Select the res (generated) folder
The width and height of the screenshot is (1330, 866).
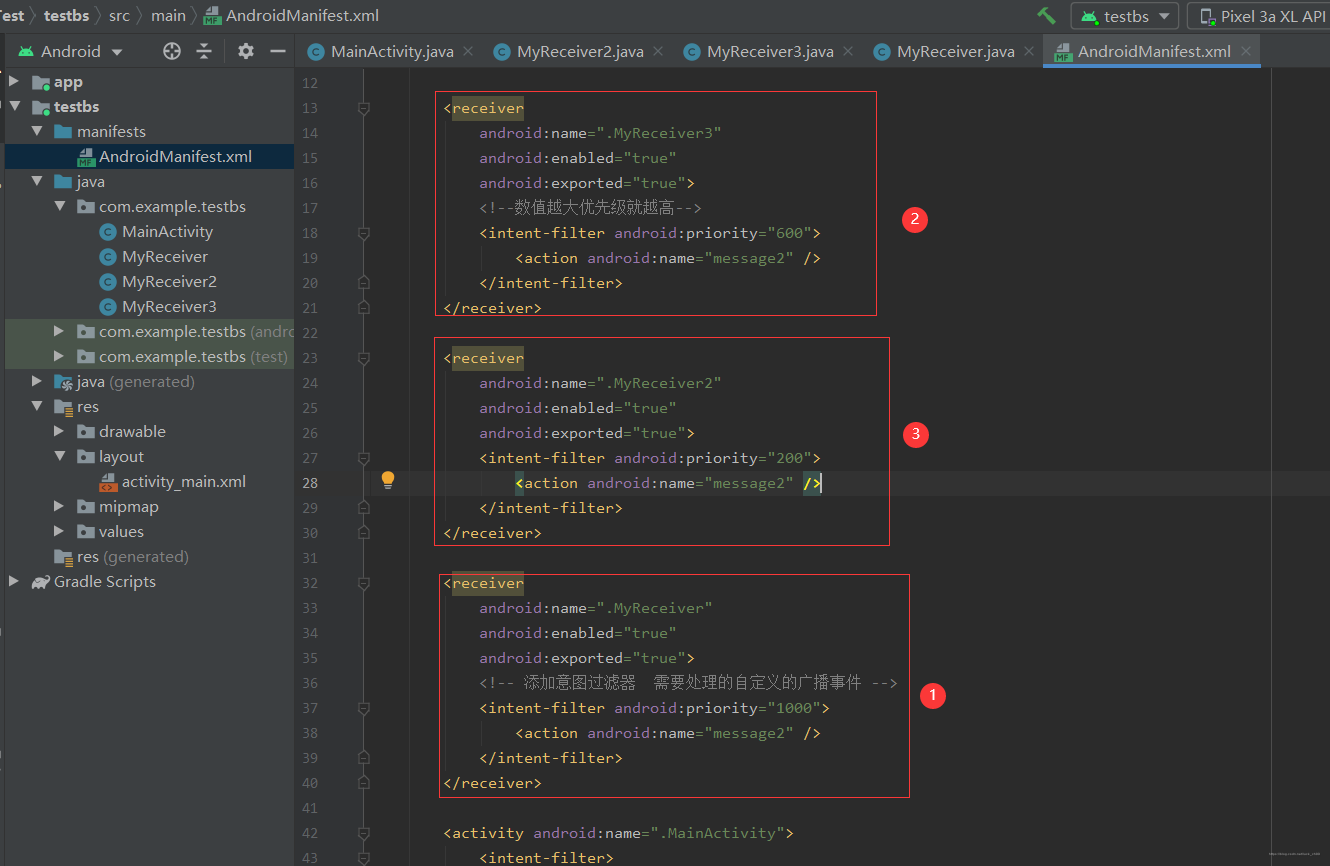[133, 556]
